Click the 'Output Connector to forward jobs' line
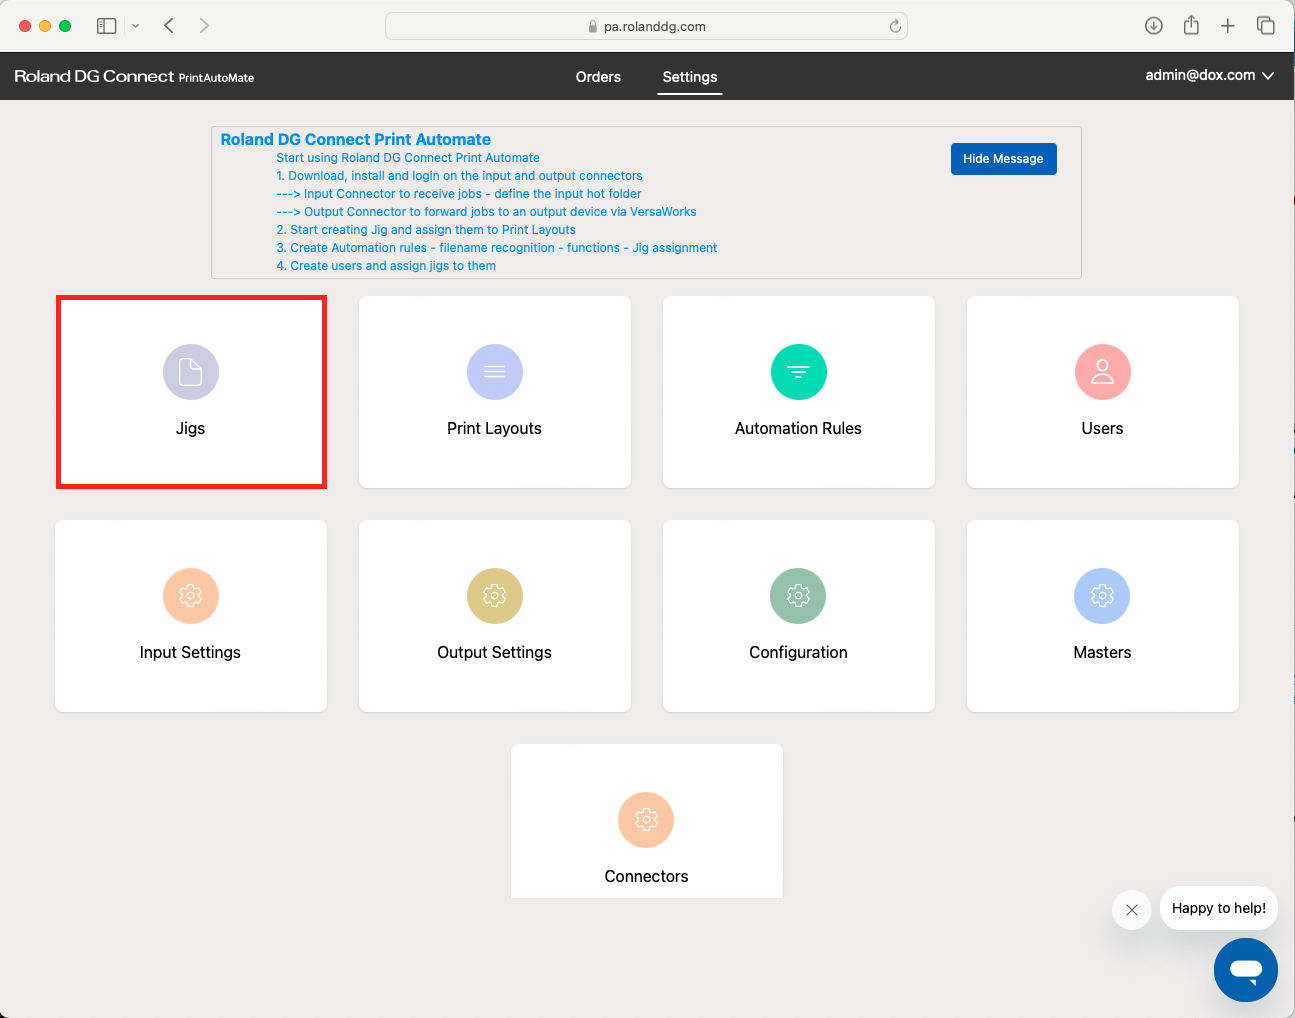Screen dimensions: 1295x1018 point(486,212)
